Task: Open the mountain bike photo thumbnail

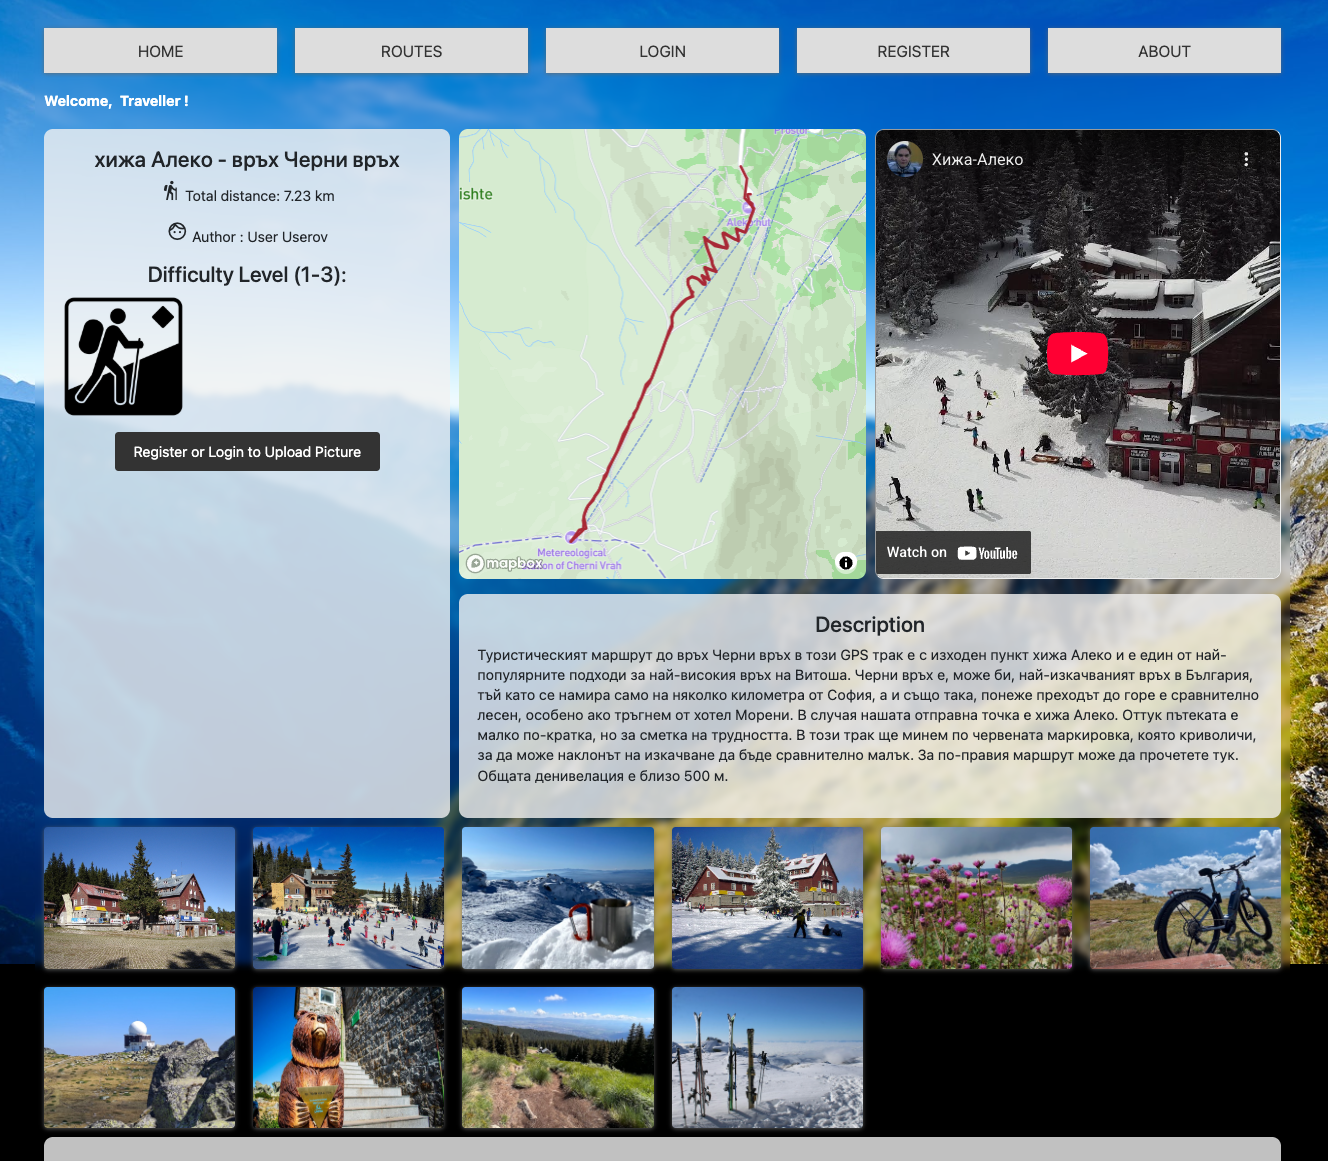Action: tap(1185, 898)
